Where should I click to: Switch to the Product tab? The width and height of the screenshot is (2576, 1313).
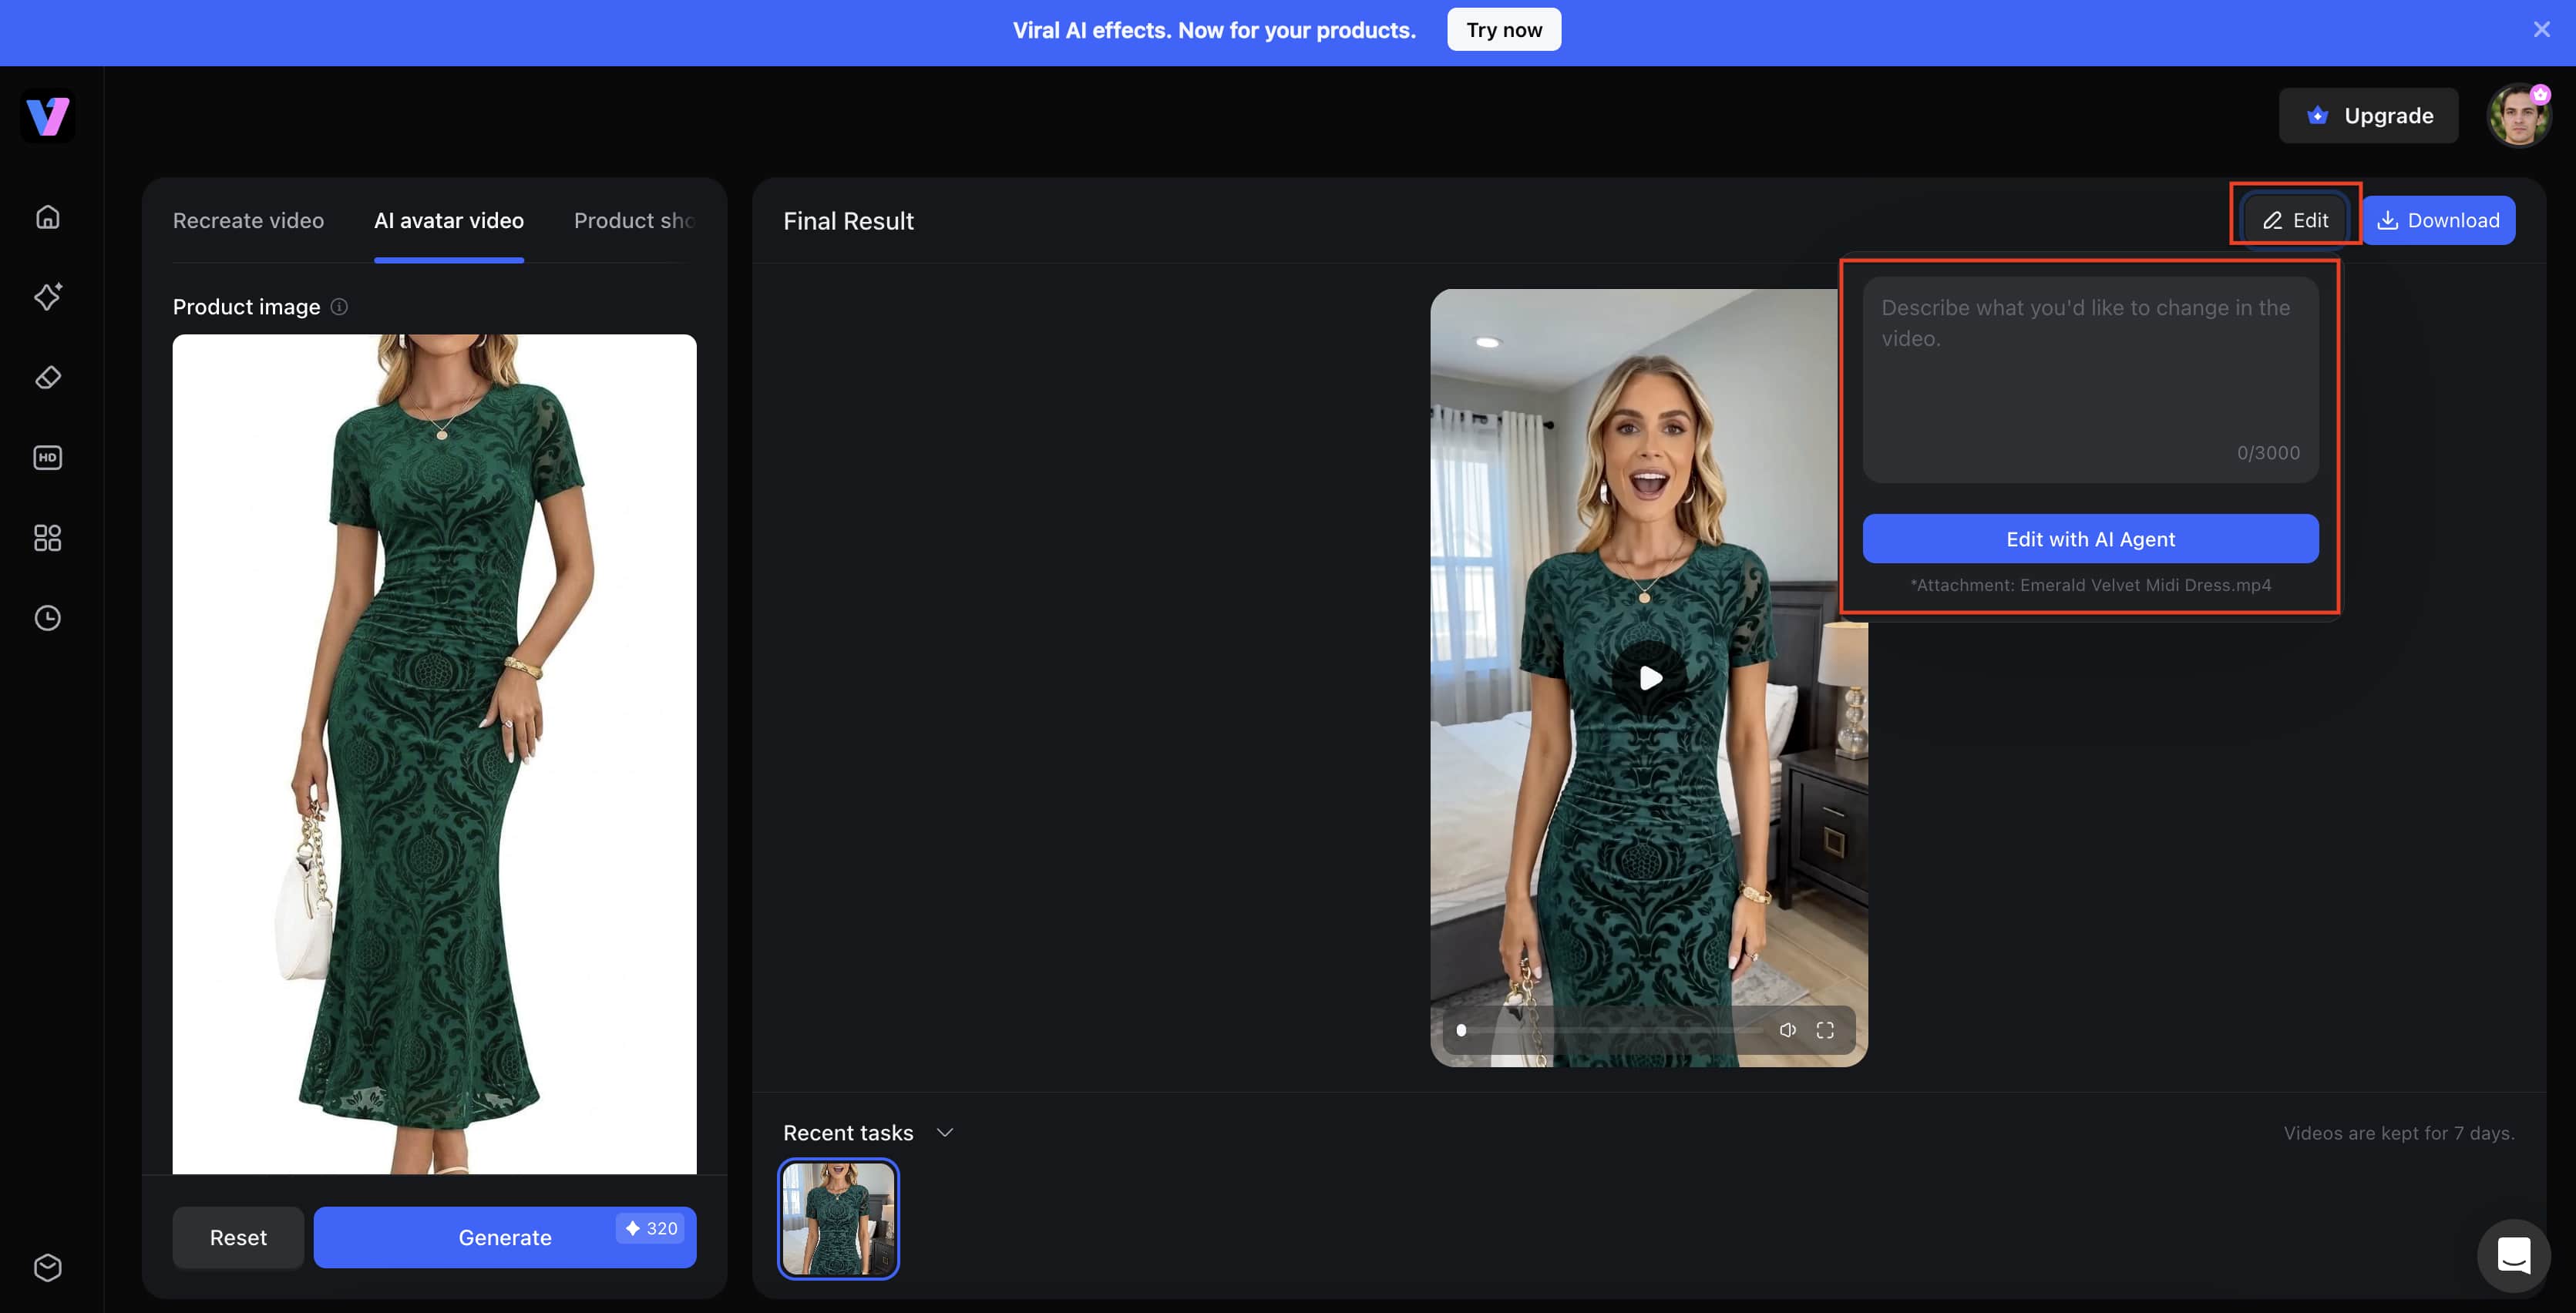[634, 220]
